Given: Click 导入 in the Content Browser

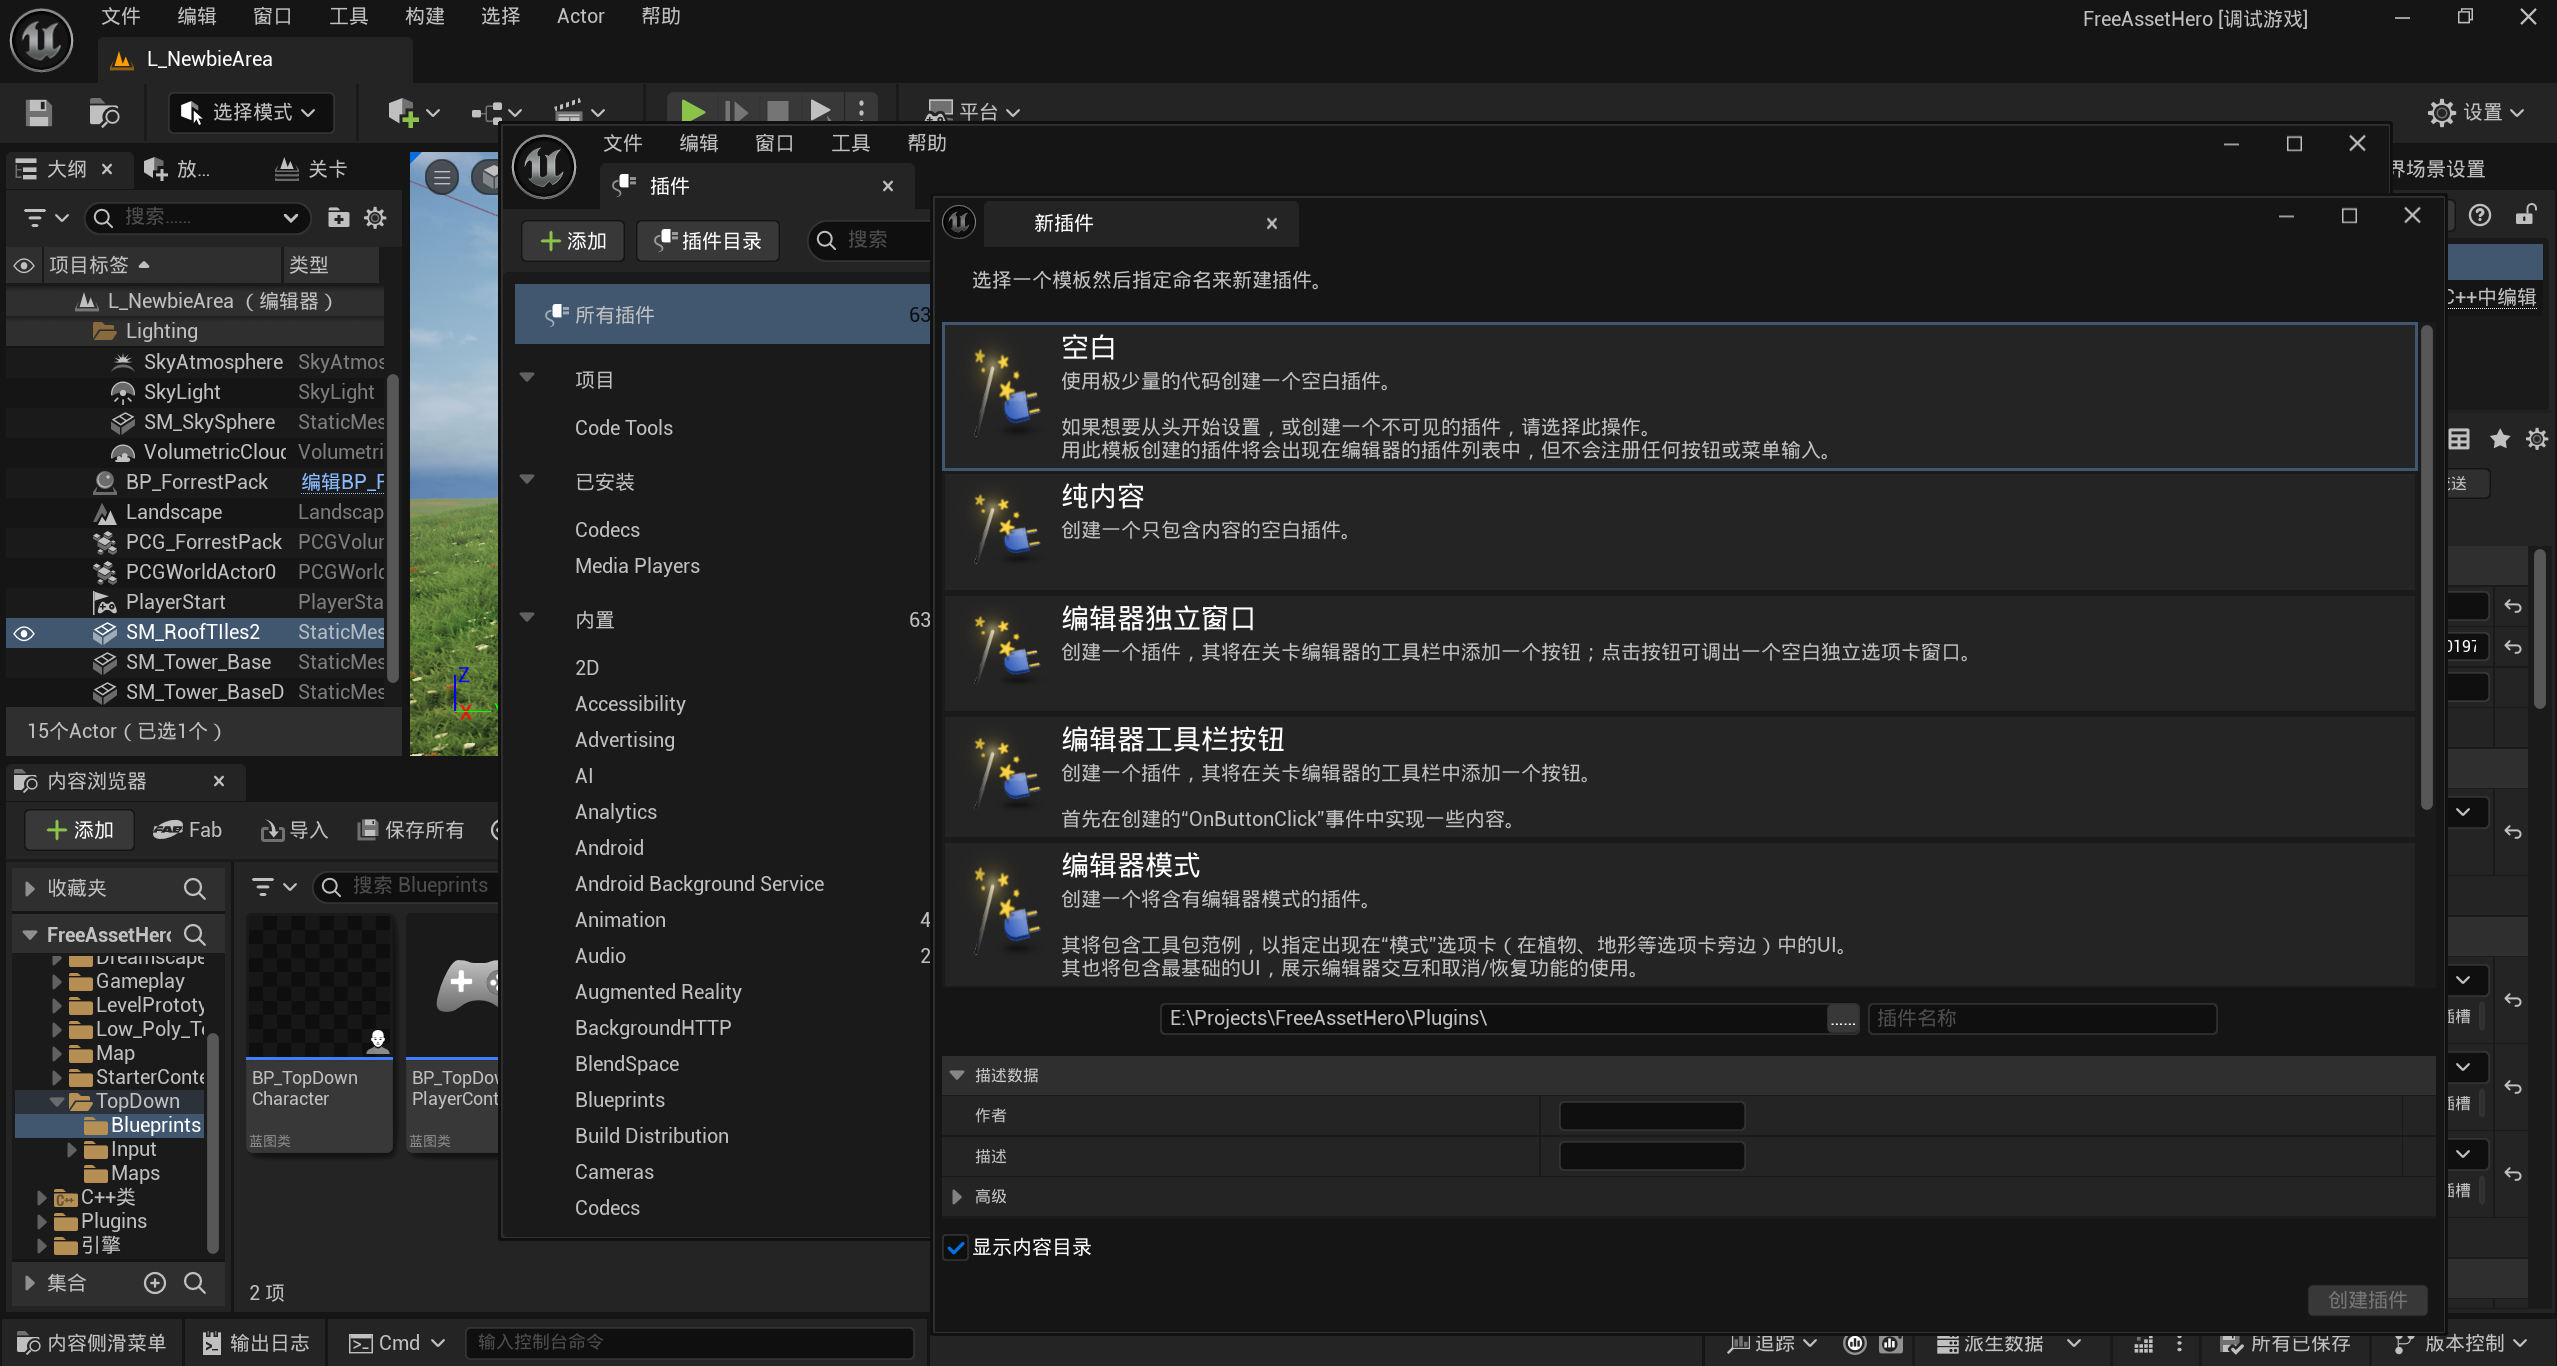Looking at the screenshot, I should click(294, 830).
